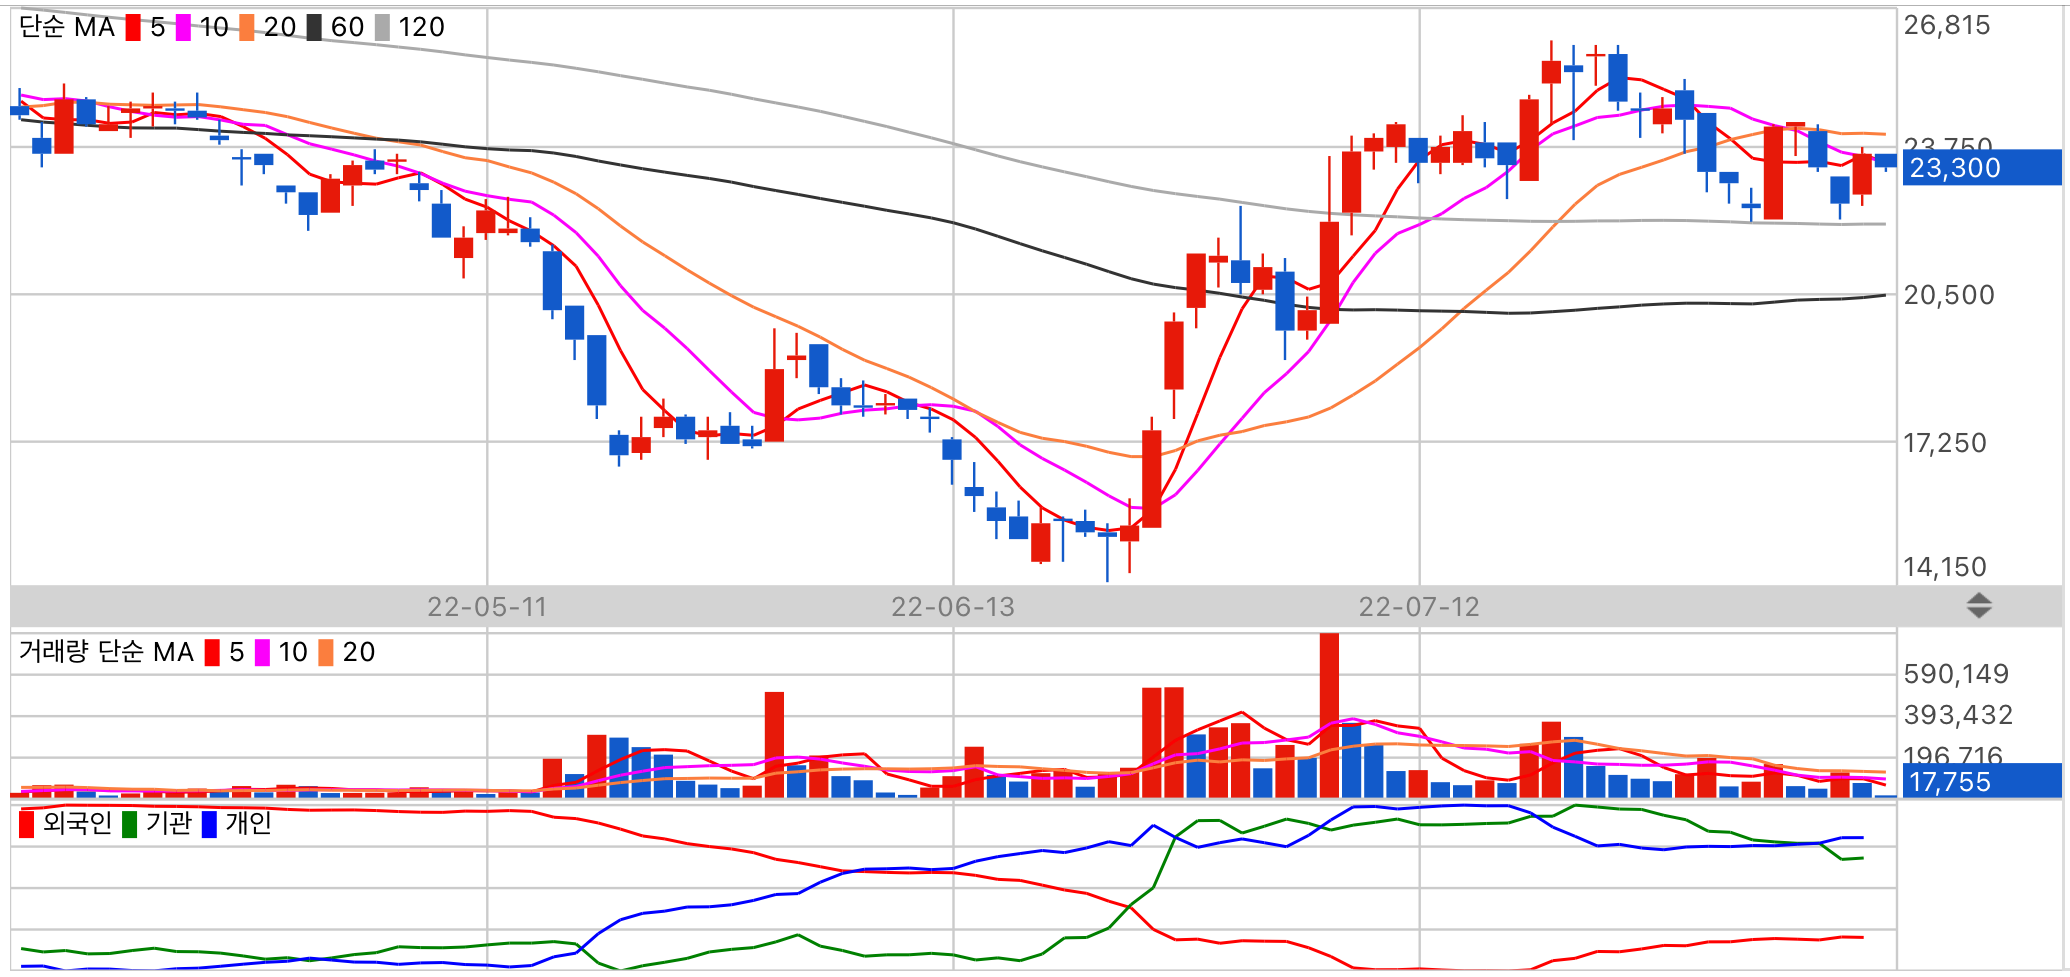This screenshot has height=977, width=2070.
Task: Click the gray 120-day MA swatch
Action: click(382, 28)
